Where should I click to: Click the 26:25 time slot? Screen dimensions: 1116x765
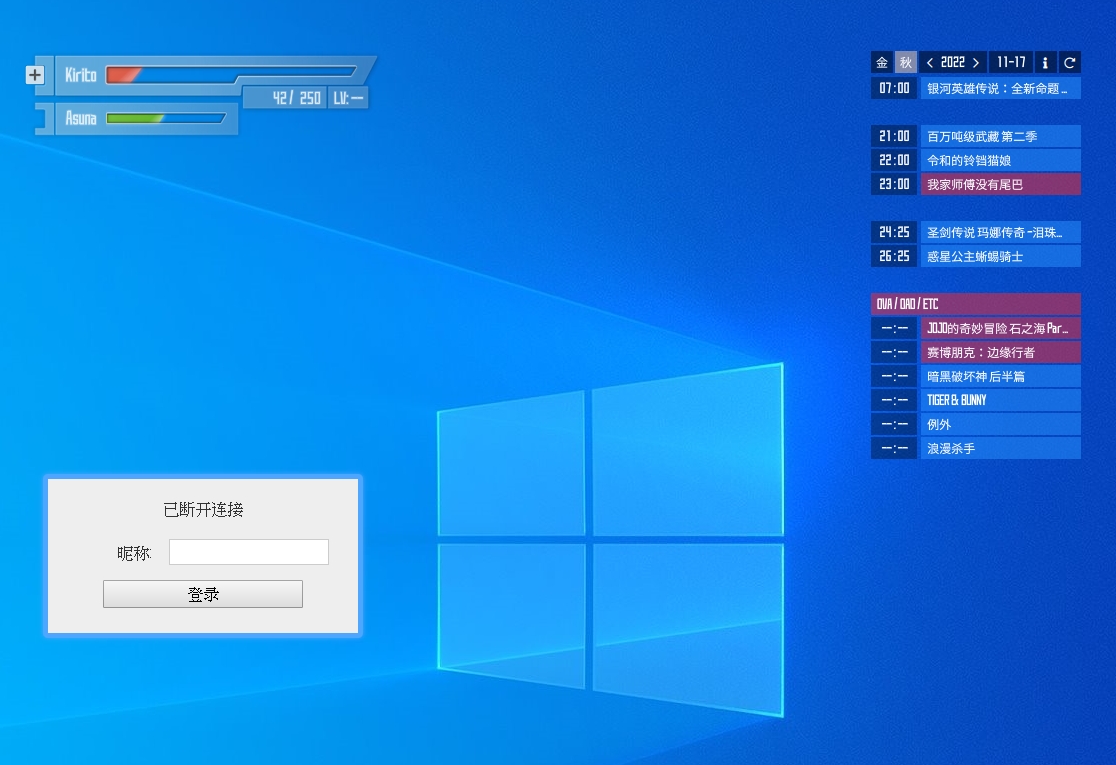(x=894, y=256)
